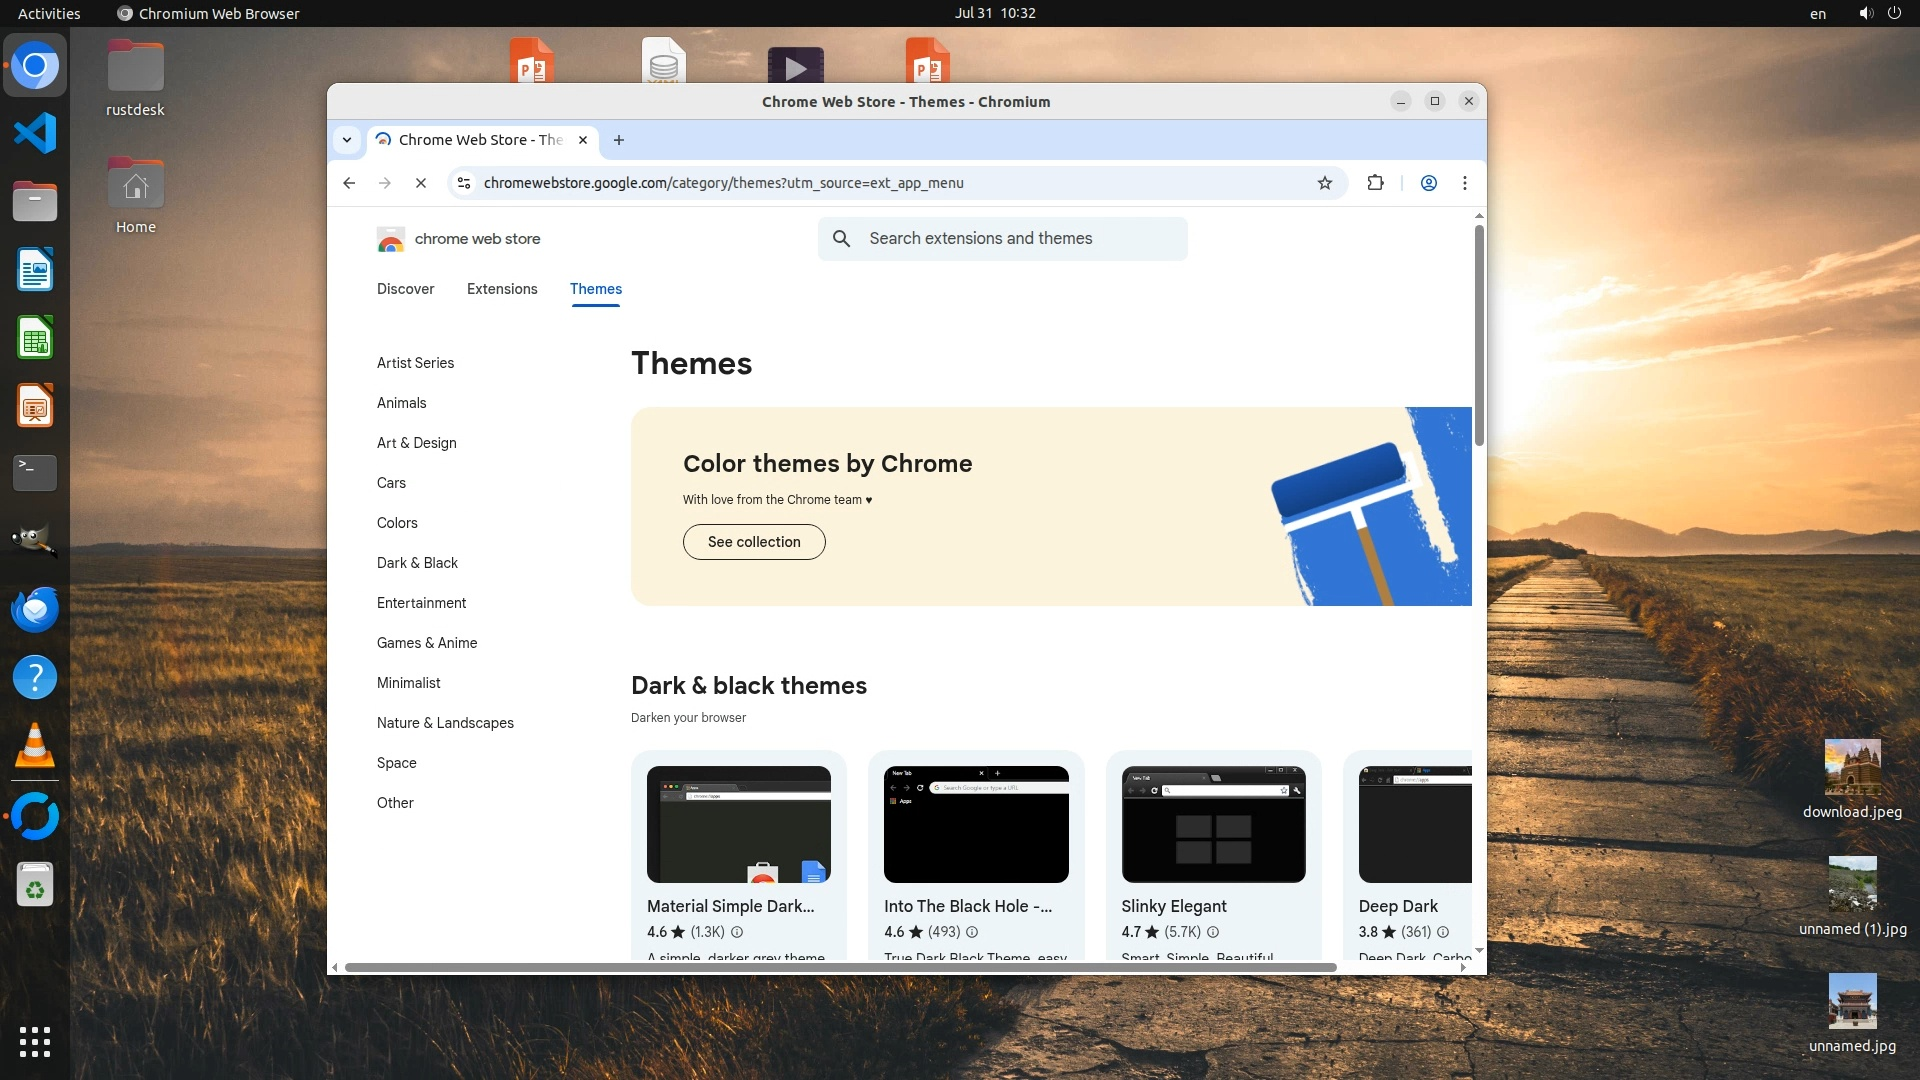The height and width of the screenshot is (1080, 1920).
Task: Switch to the Extensions tab
Action: [x=502, y=289]
